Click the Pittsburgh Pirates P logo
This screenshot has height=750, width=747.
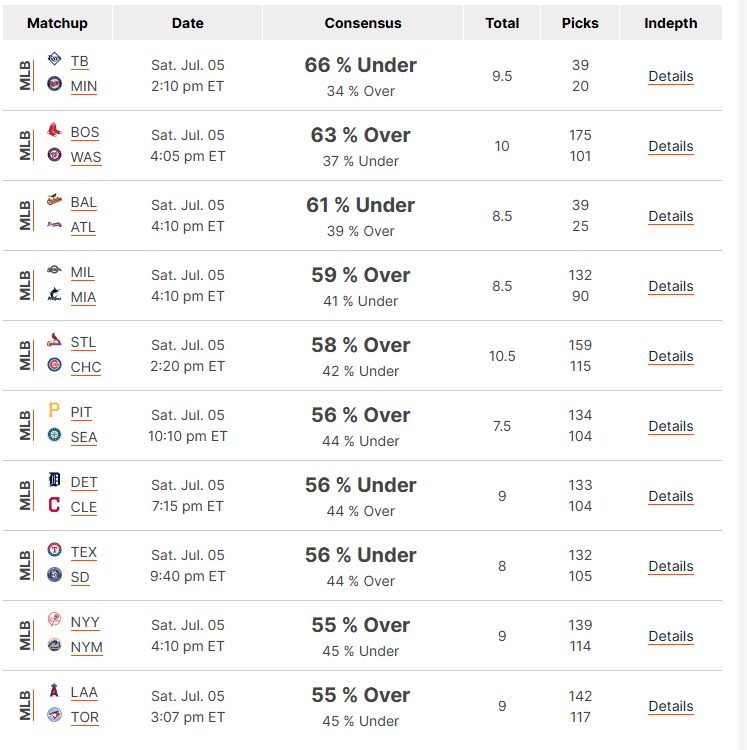pyautogui.click(x=54, y=410)
